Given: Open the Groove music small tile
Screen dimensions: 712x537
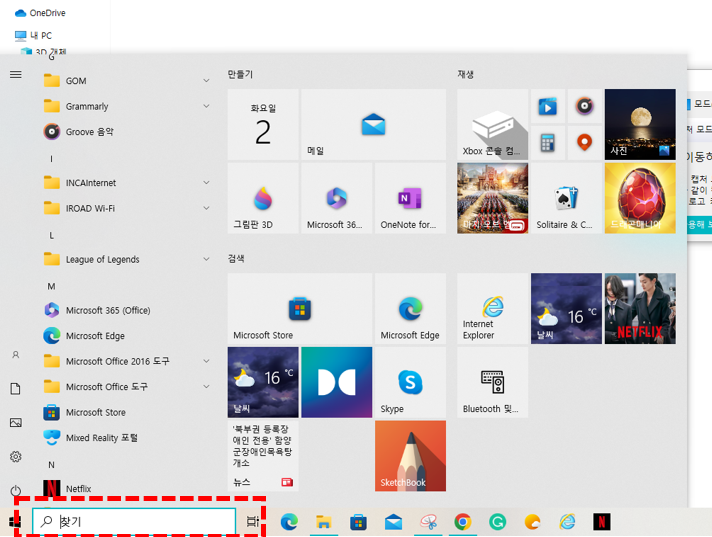Looking at the screenshot, I should pos(584,106).
